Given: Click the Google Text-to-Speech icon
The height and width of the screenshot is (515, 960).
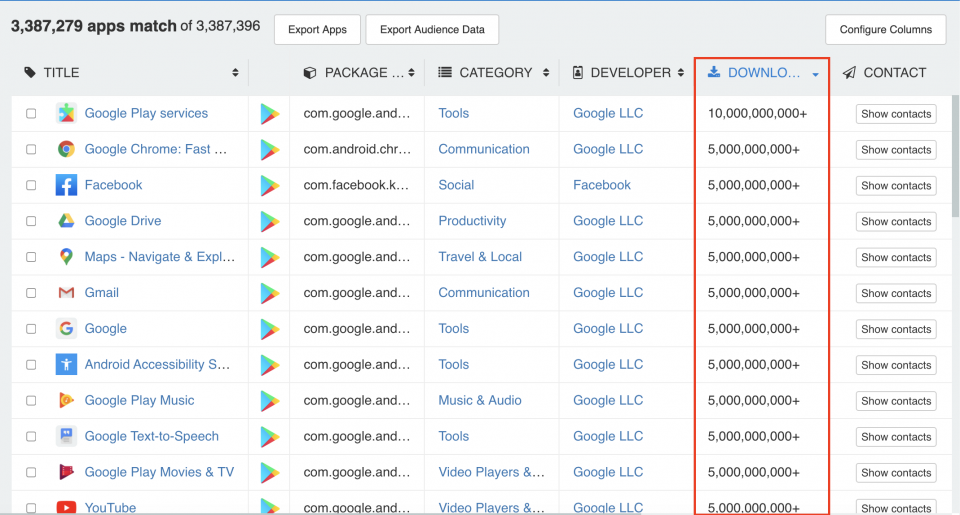Looking at the screenshot, I should pyautogui.click(x=66, y=436).
